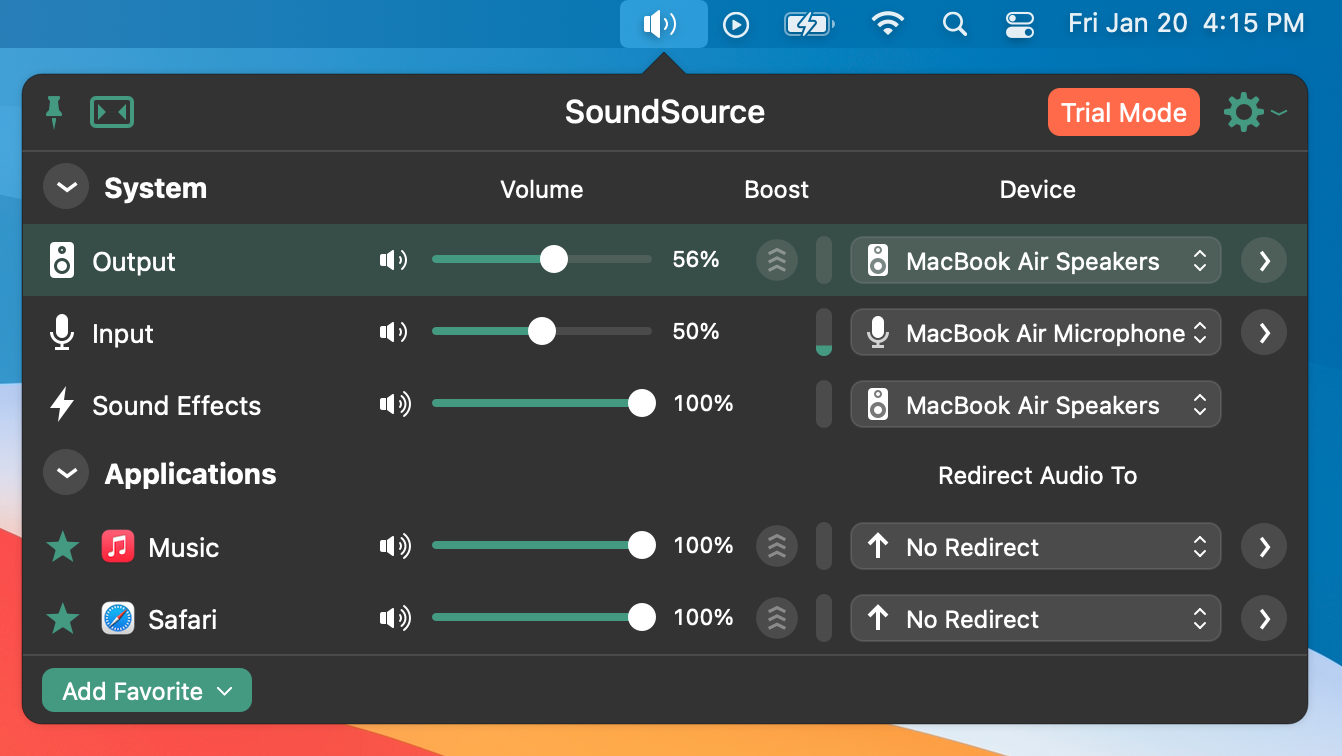Click the Safari app icon
The width and height of the screenshot is (1342, 756).
pos(118,618)
